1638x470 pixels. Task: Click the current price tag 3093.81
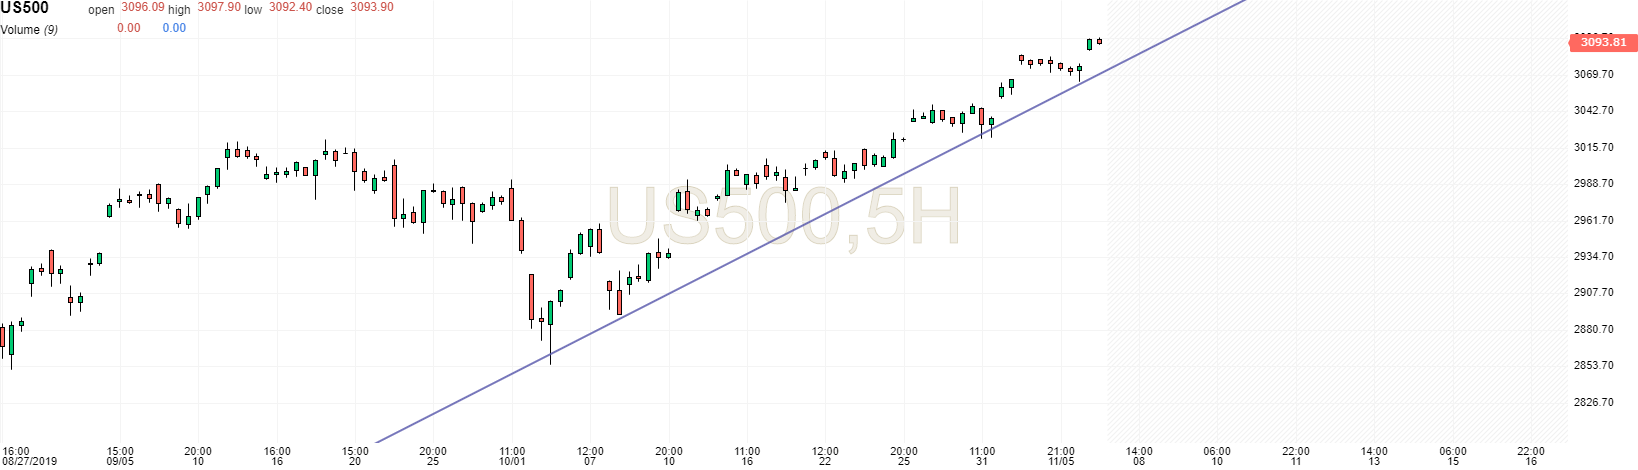click(x=1602, y=43)
